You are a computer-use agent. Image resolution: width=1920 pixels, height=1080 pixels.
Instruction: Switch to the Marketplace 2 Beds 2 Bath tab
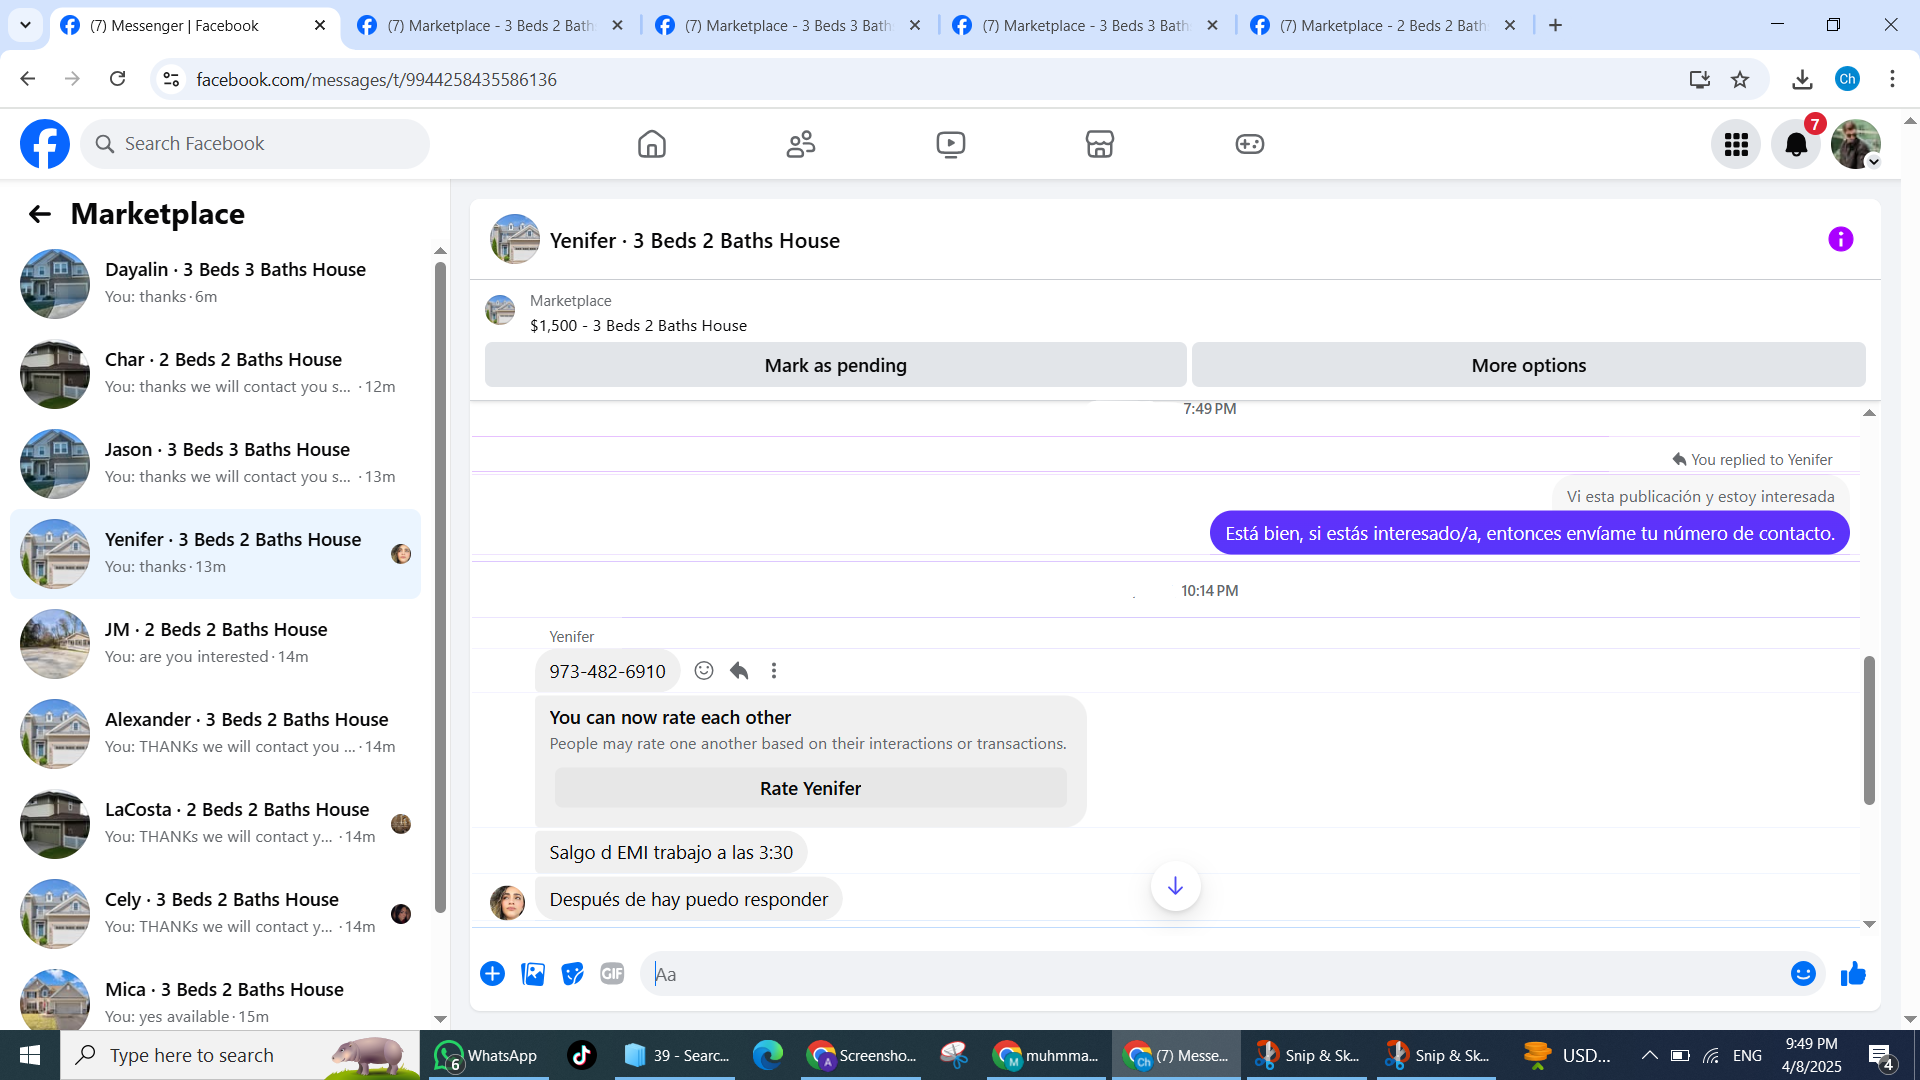(1385, 25)
